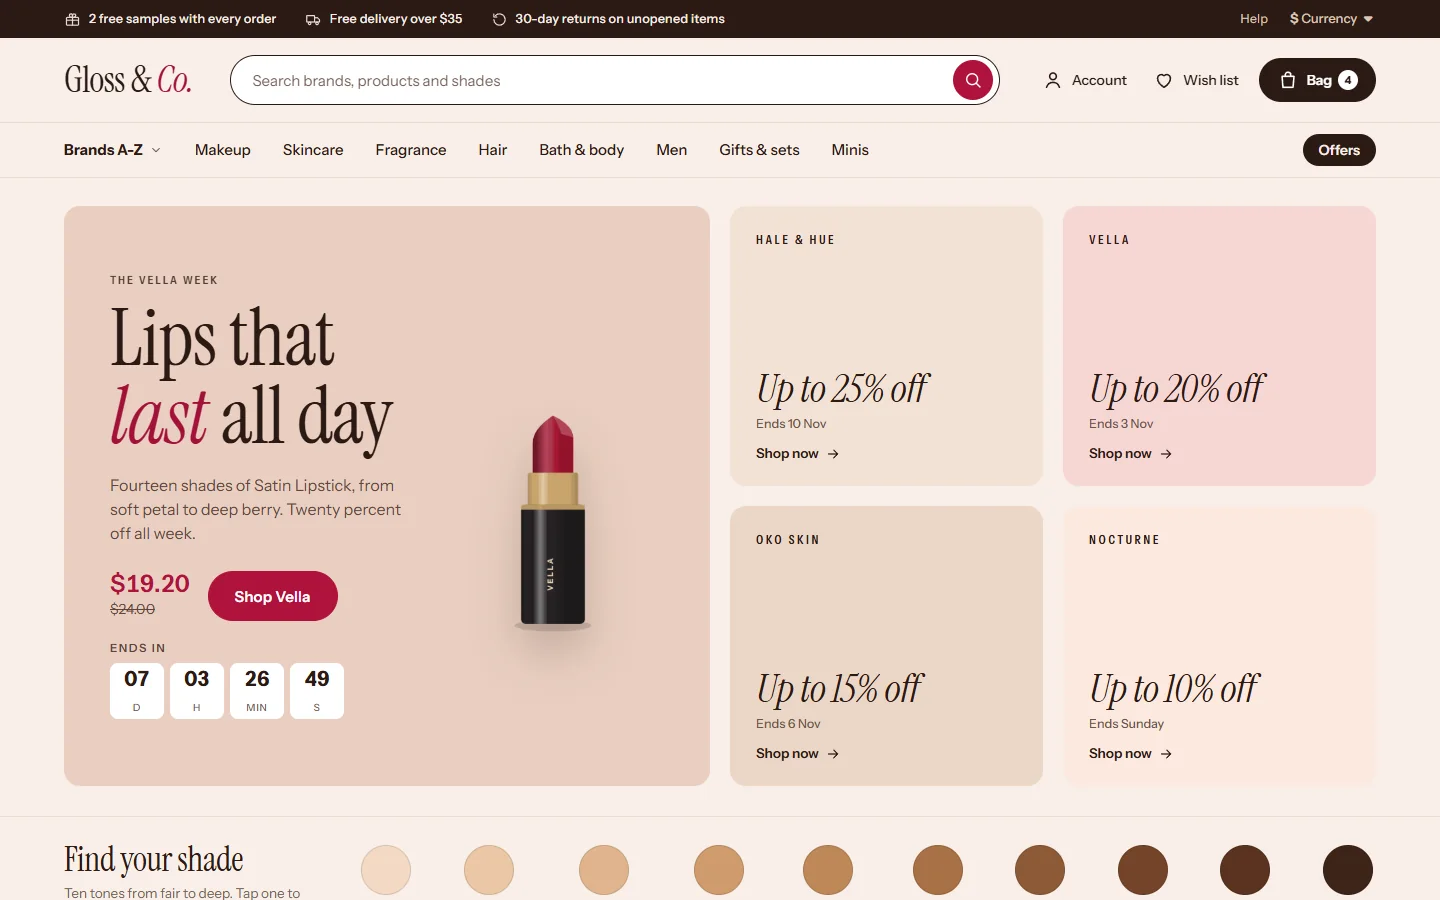Click the free samples gift icon

click(x=72, y=19)
